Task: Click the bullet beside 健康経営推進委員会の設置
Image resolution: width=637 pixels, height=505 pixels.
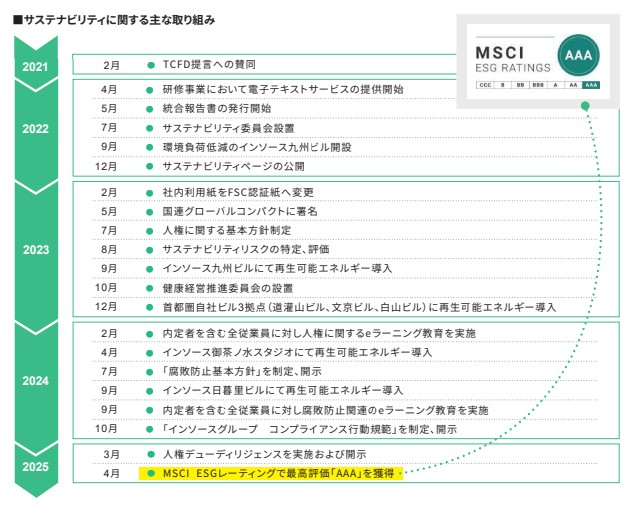Action: click(149, 287)
